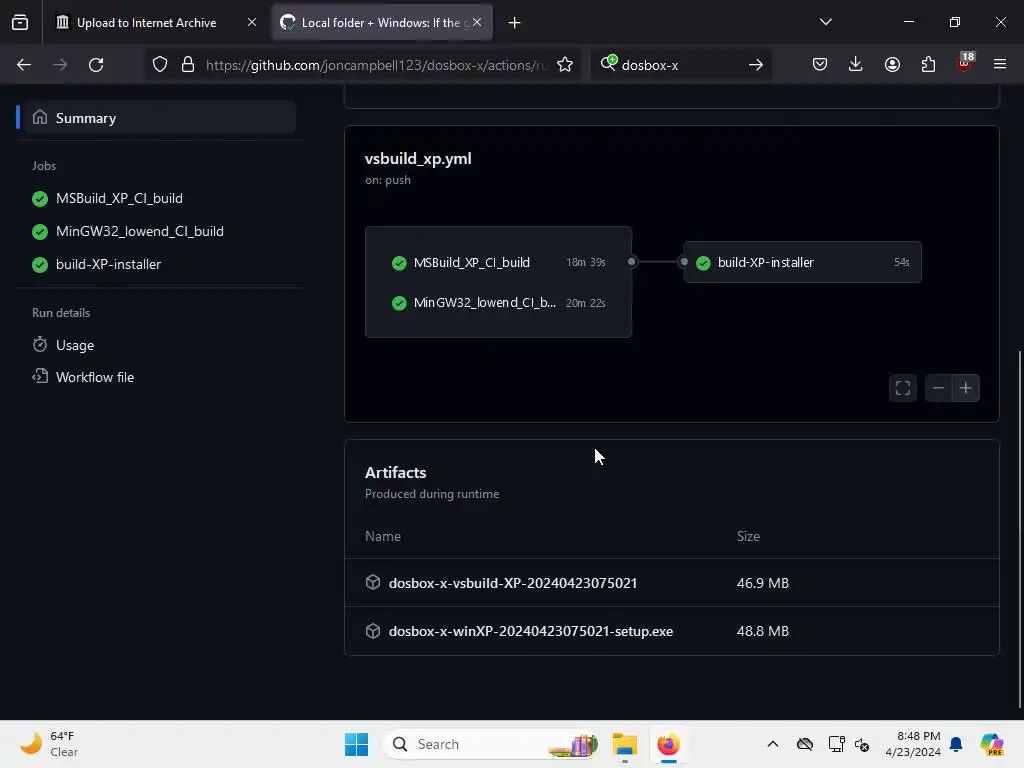Screen dimensions: 1024x768
Task: Click the OneDrive cloud tray icon
Action: point(805,744)
